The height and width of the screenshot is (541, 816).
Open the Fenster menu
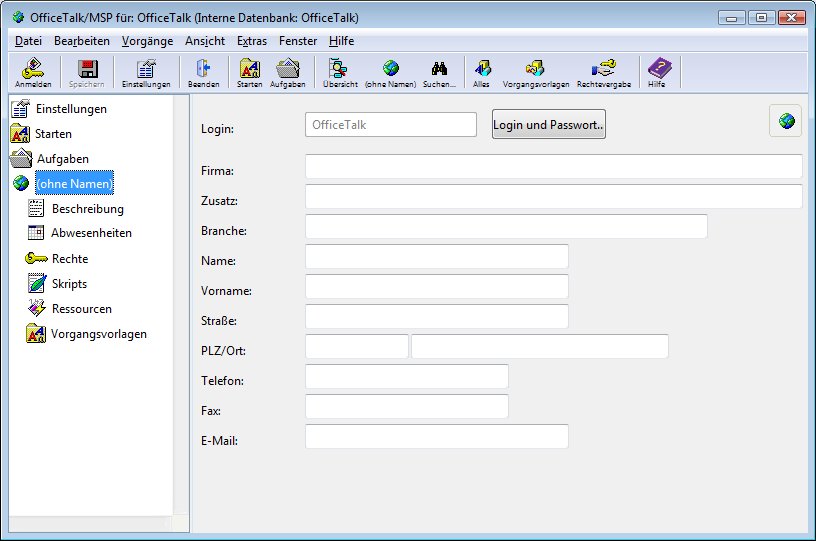click(x=298, y=41)
